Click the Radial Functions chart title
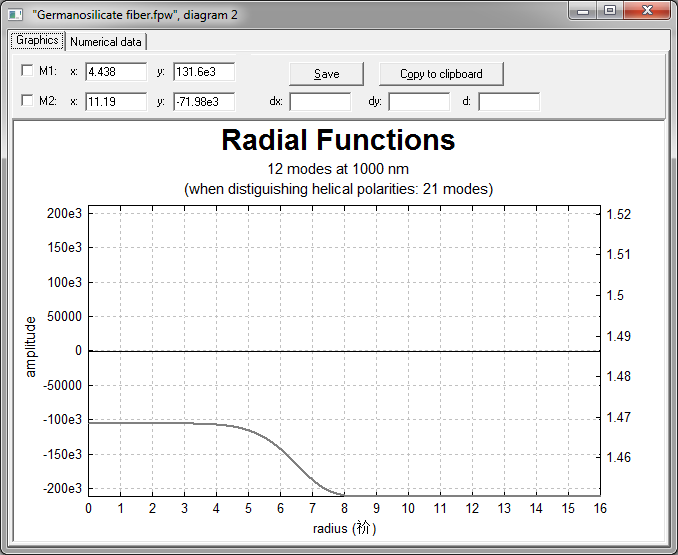Viewport: 678px width, 555px height. click(338, 140)
